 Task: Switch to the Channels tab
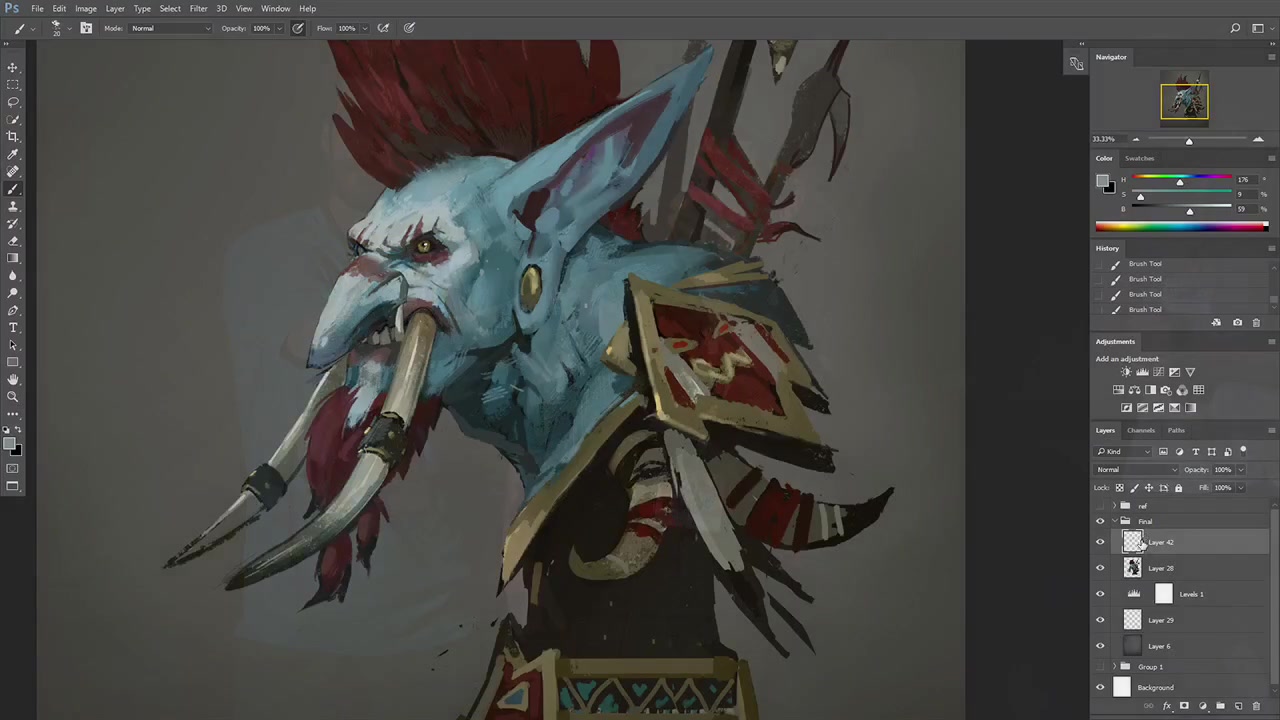click(1141, 430)
